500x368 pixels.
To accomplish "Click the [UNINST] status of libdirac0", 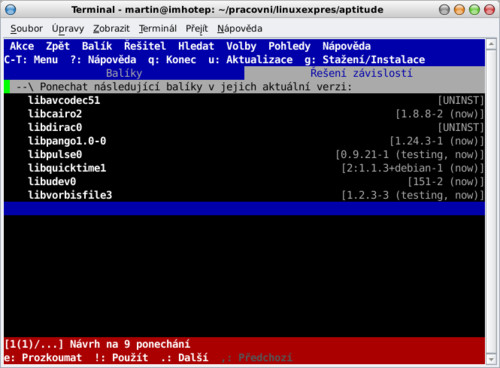I will [x=460, y=127].
